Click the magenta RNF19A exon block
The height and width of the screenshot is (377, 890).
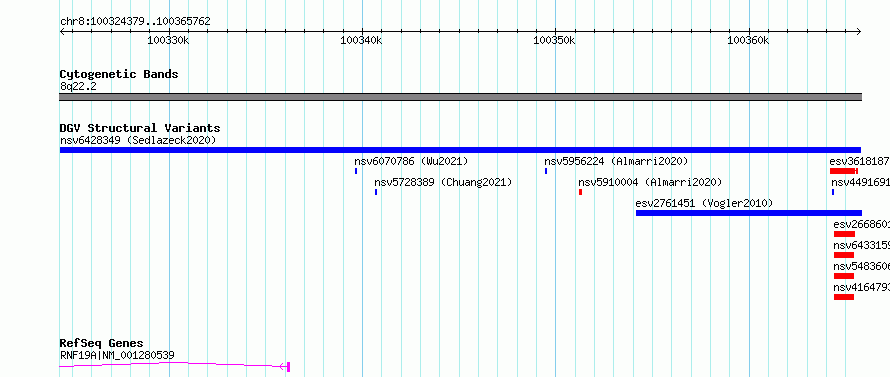point(288,367)
